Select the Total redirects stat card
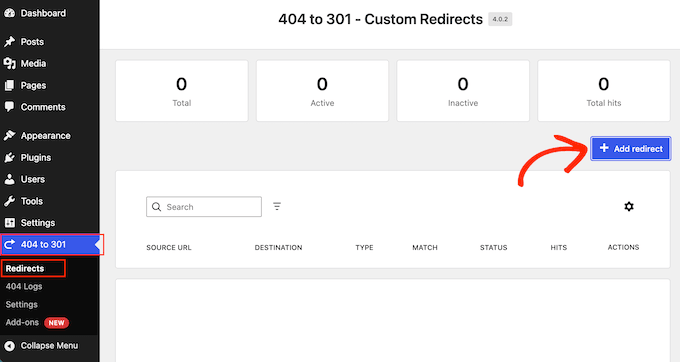The height and width of the screenshot is (362, 680). tap(182, 91)
